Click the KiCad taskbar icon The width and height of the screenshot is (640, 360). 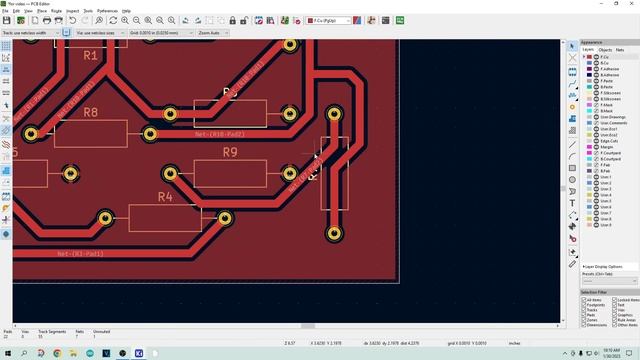139,353
